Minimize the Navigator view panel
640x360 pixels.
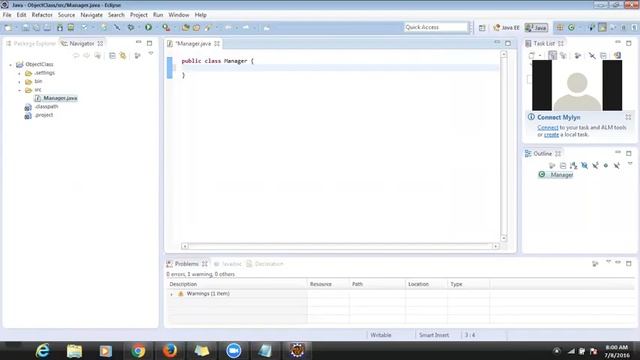(139, 42)
